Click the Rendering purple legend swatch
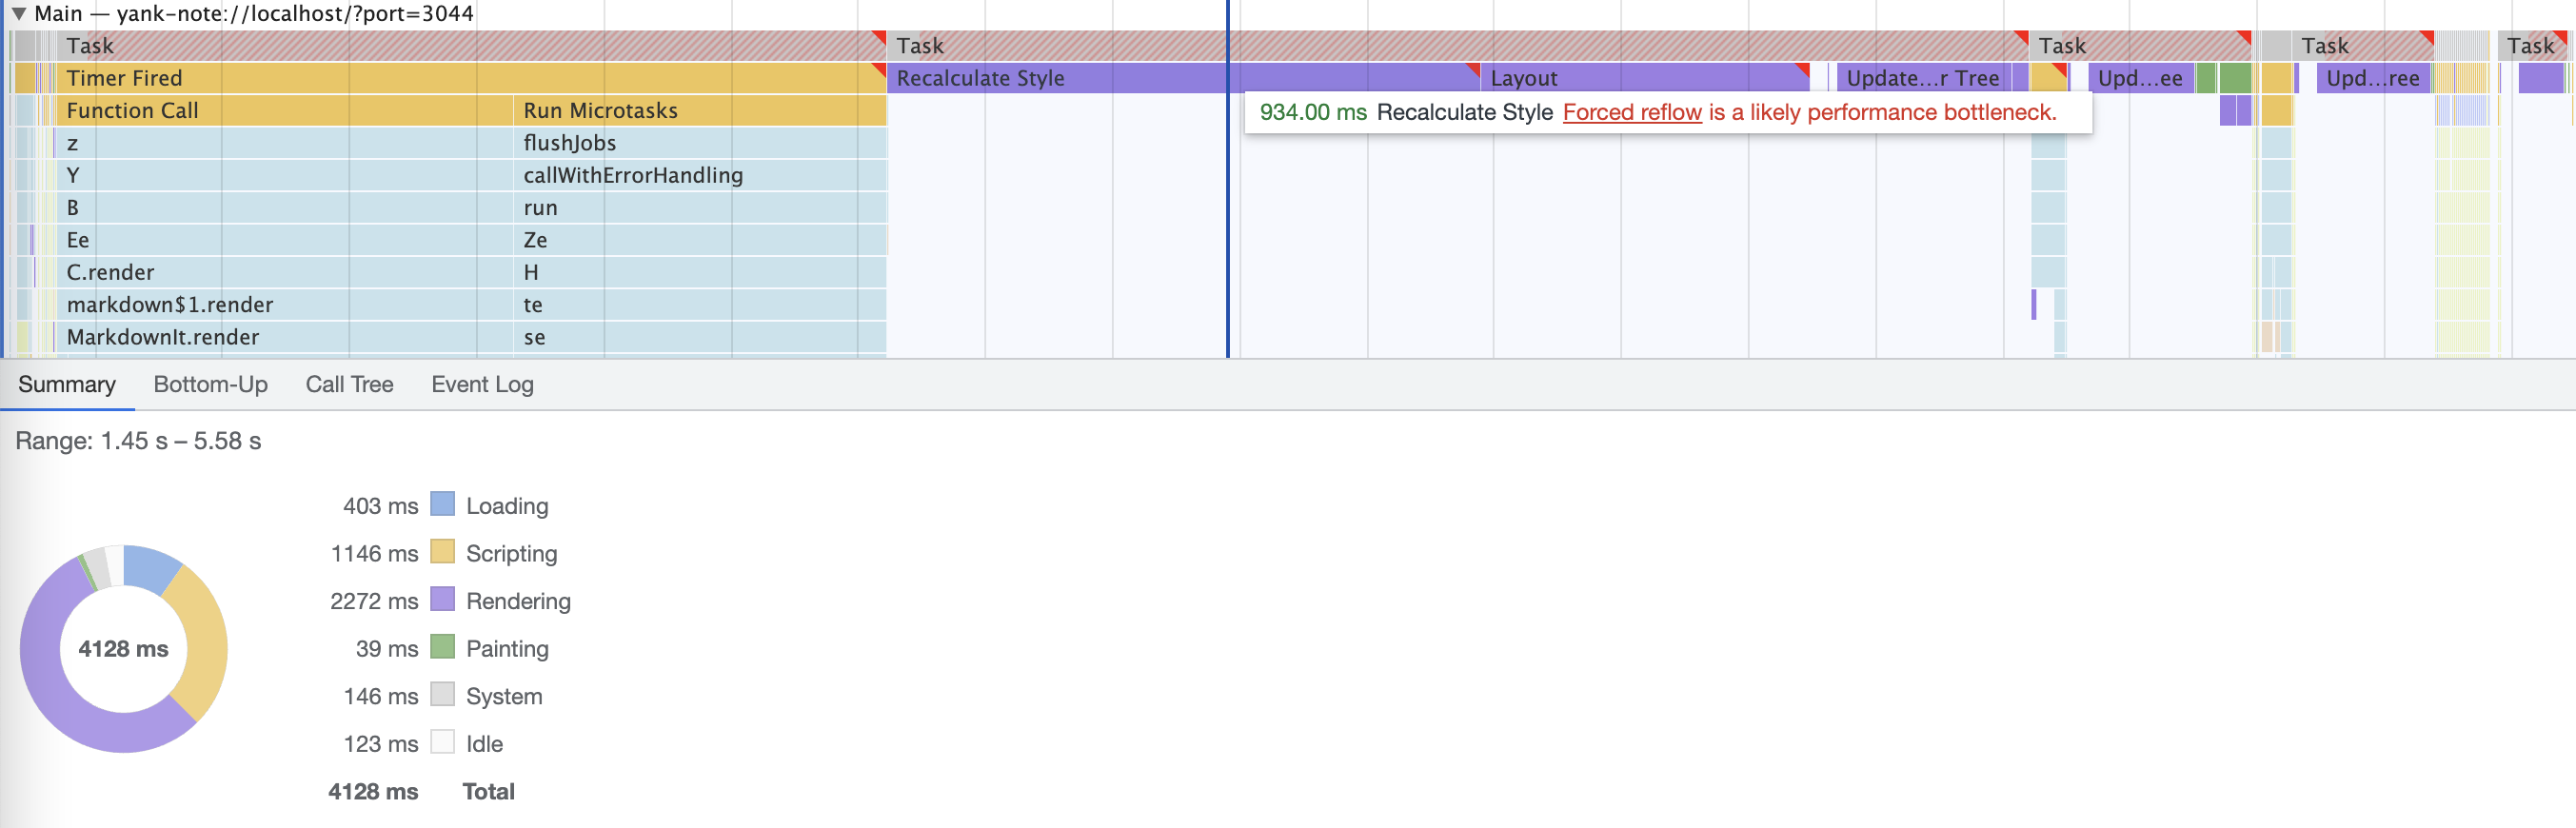Viewport: 2576px width, 828px height. coord(442,600)
